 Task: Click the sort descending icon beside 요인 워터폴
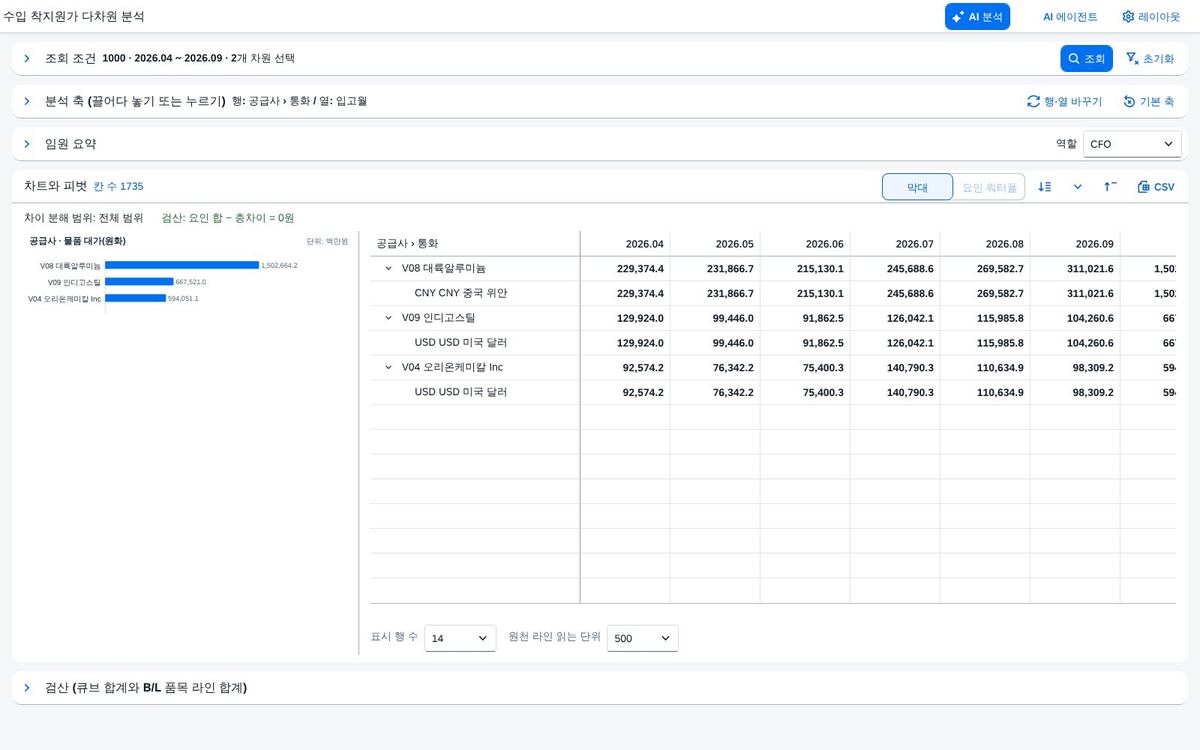coord(1045,187)
